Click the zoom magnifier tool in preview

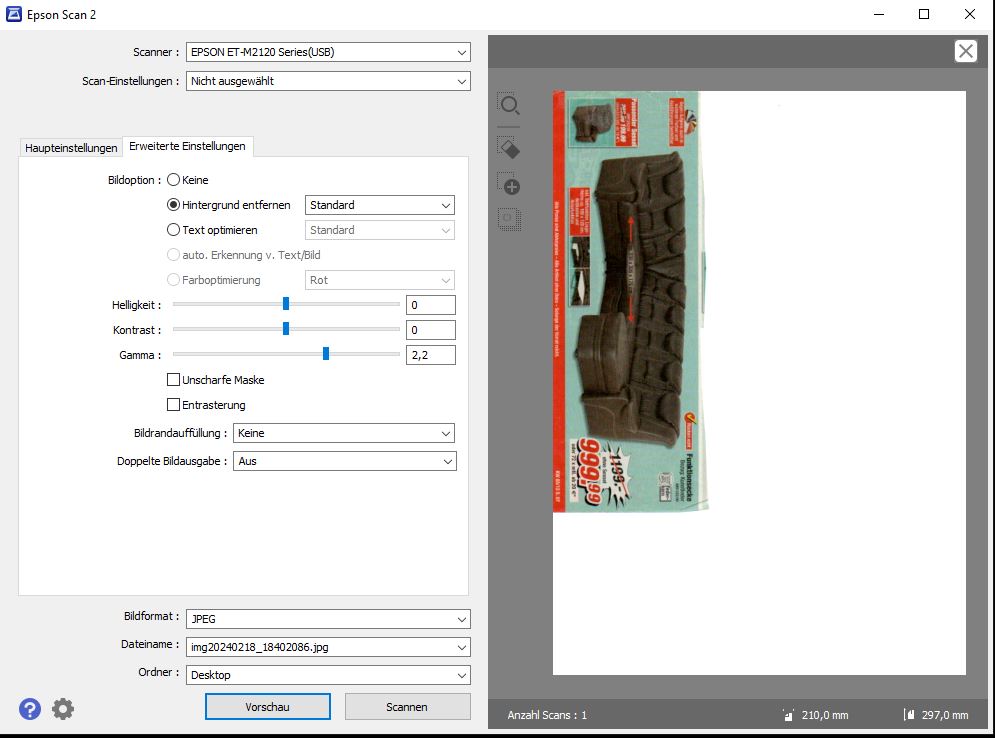[x=510, y=105]
